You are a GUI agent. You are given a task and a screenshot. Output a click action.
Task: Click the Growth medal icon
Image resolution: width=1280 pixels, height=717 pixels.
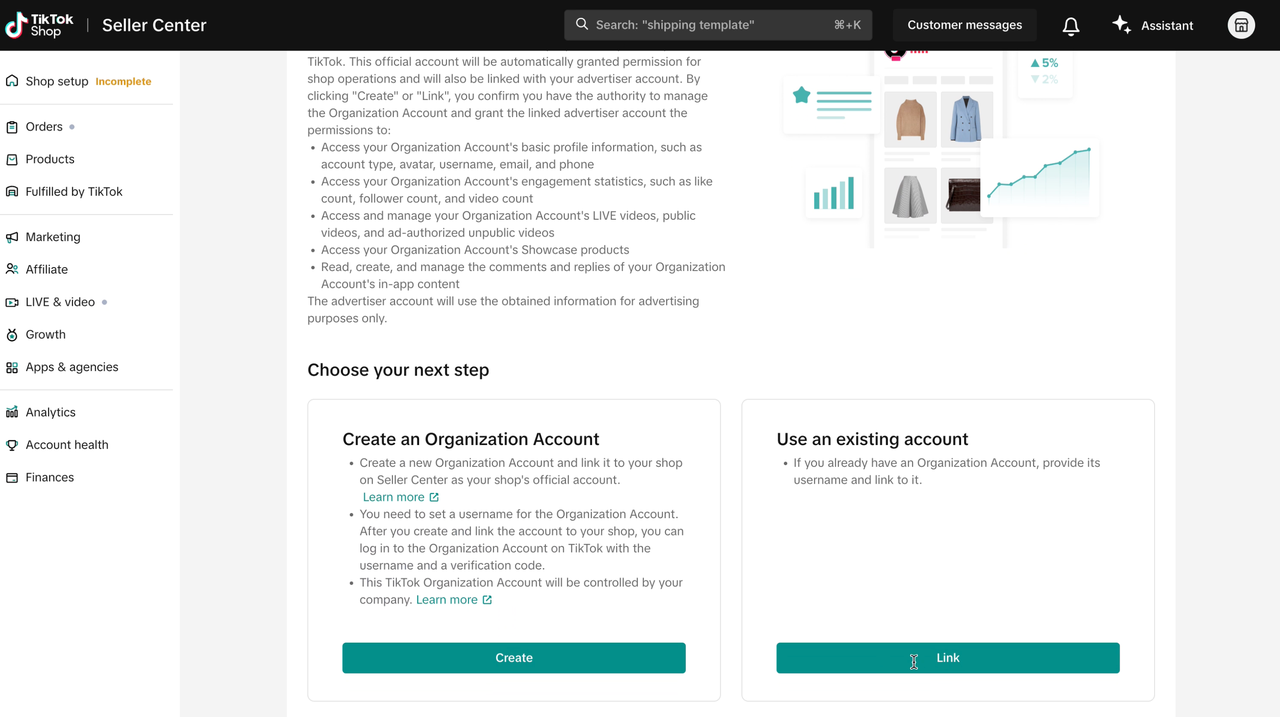(12, 335)
